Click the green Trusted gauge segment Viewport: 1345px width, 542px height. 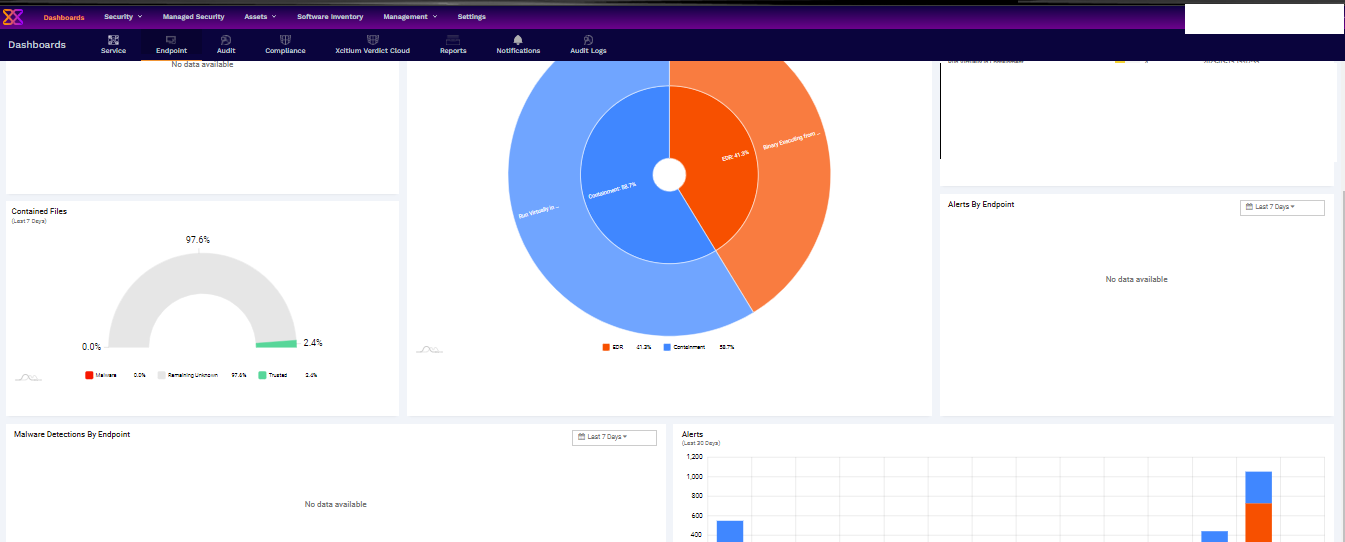[276, 344]
